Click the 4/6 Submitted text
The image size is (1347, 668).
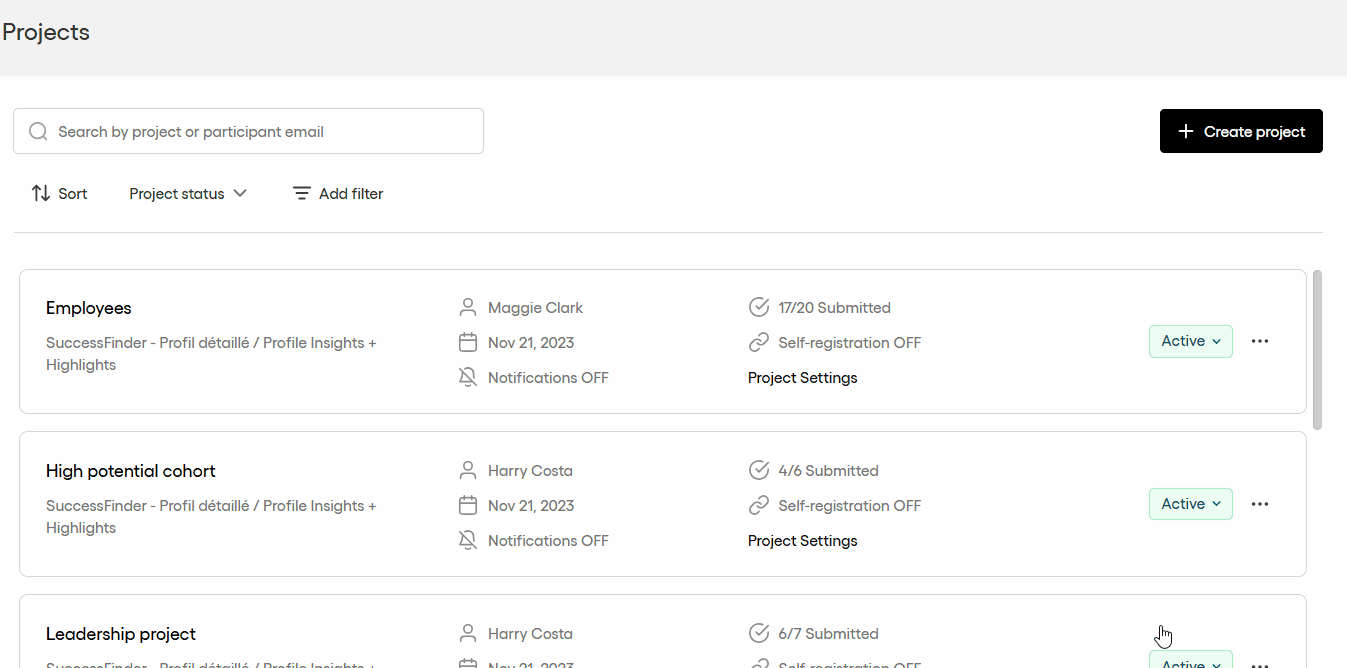(829, 471)
